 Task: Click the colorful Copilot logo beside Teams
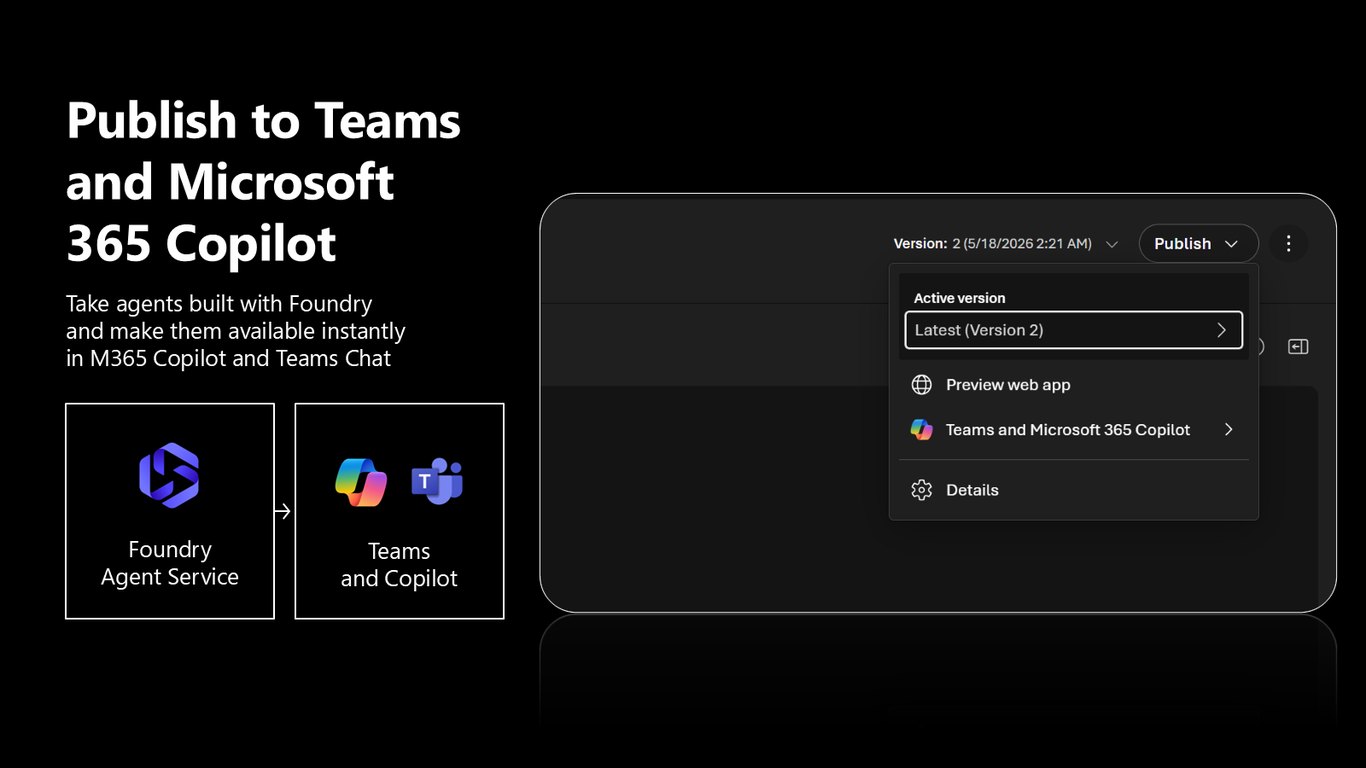[x=361, y=482]
